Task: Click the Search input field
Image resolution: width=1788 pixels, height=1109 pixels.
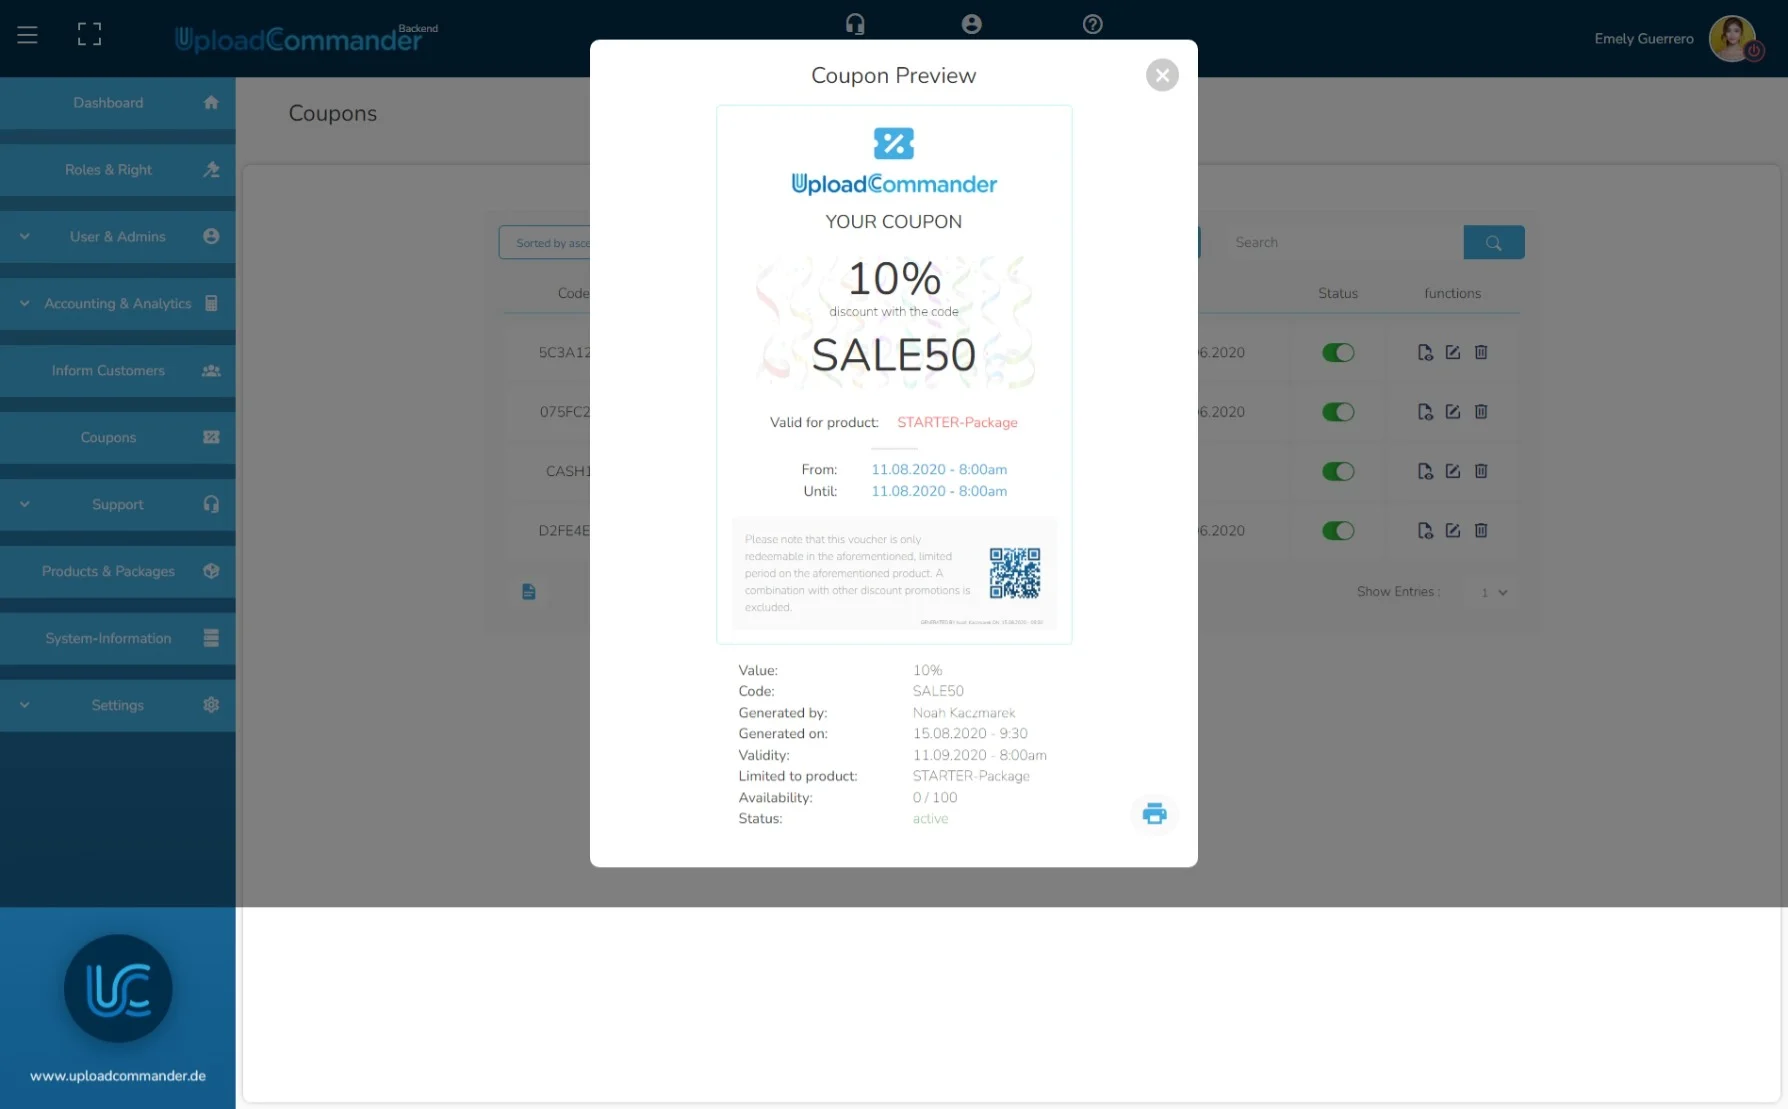Action: point(1343,243)
